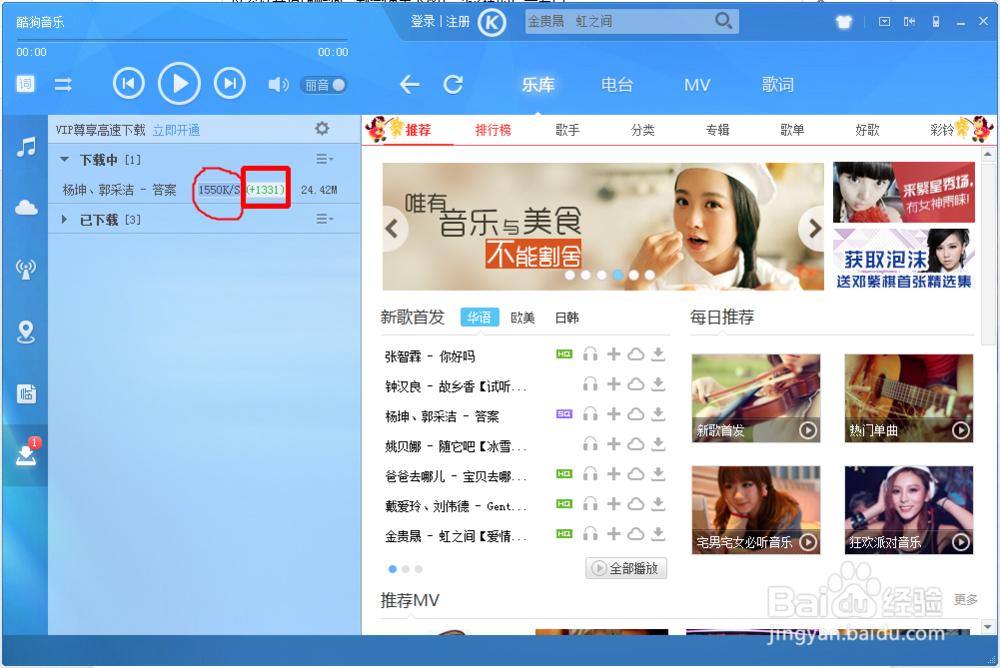1000x668 pixels.
Task: Focus the song search input field
Action: (619, 21)
